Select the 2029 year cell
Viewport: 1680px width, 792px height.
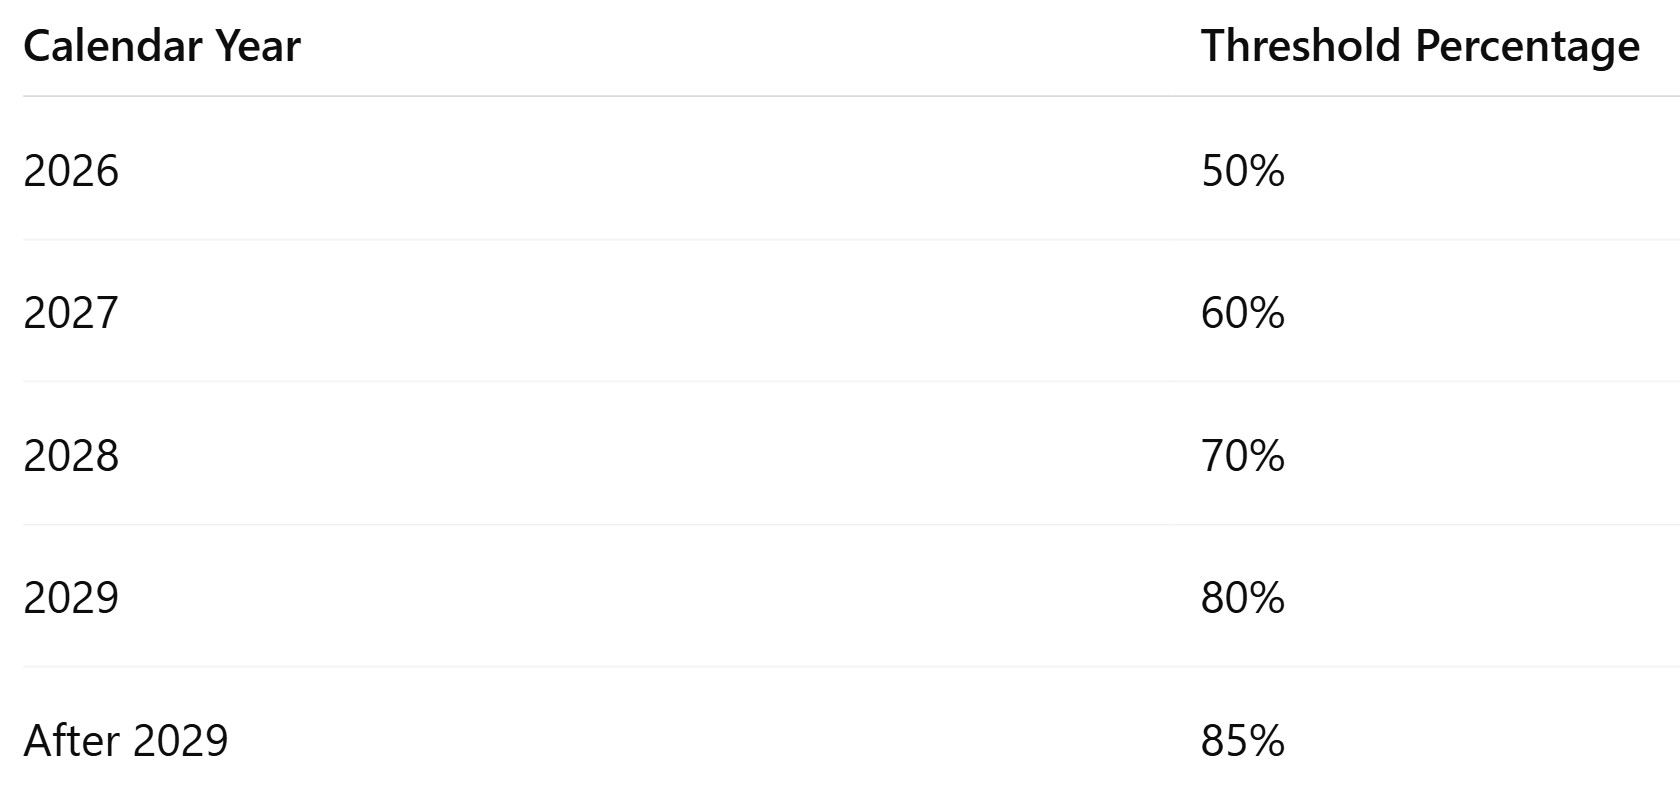point(71,598)
